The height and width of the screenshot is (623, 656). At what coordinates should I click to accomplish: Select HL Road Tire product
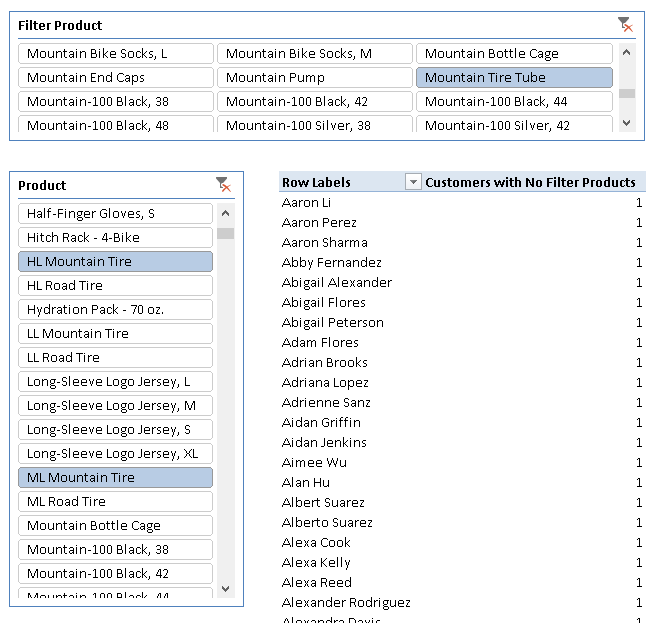(x=115, y=285)
